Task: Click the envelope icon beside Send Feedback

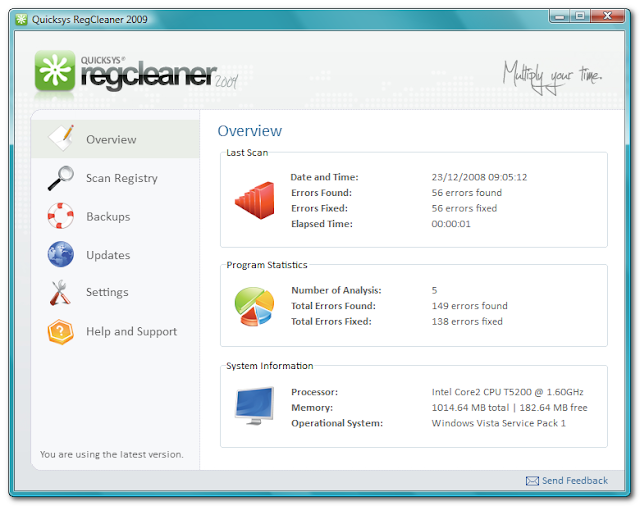Action: 532,481
